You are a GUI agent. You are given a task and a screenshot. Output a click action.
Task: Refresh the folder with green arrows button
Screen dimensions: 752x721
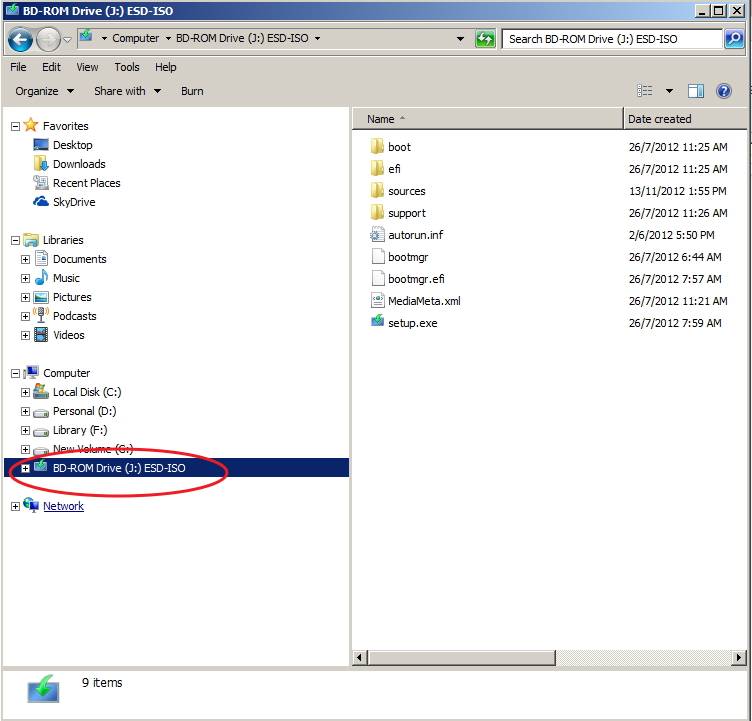(485, 39)
